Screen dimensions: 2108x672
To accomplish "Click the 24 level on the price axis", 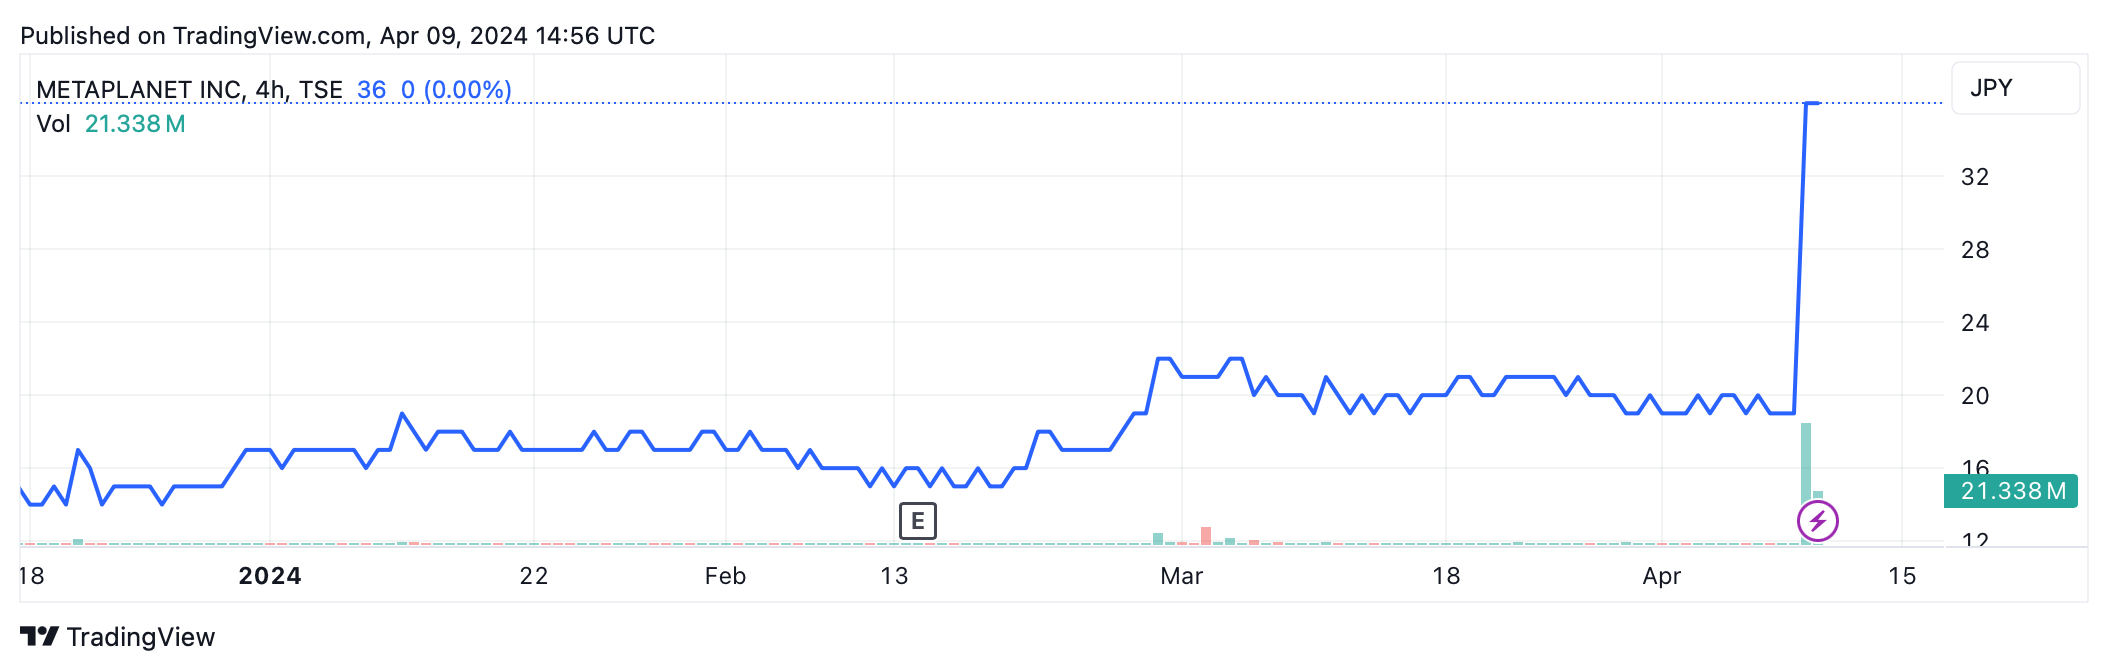I will coord(1975,323).
